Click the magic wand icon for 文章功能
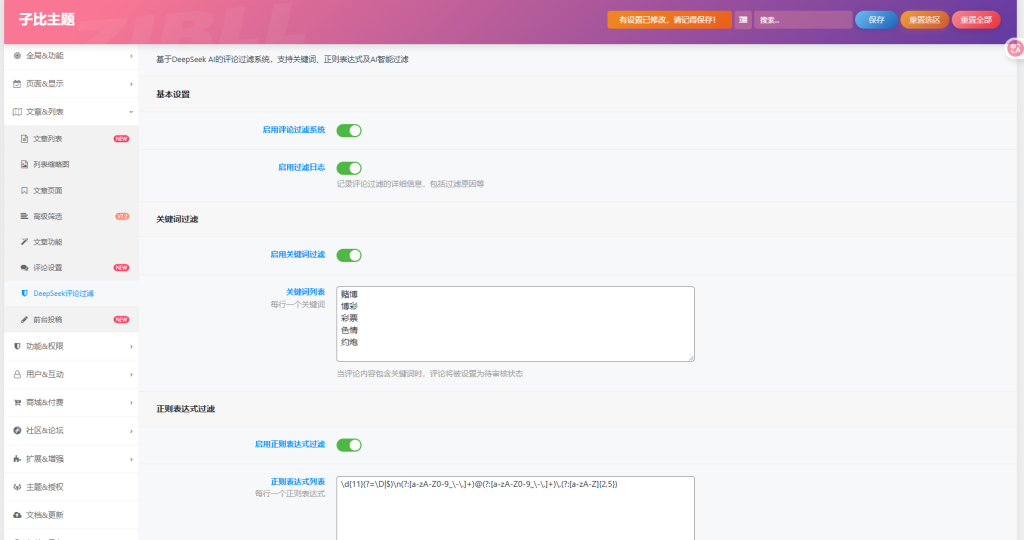This screenshot has width=1024, height=540. coord(24,242)
